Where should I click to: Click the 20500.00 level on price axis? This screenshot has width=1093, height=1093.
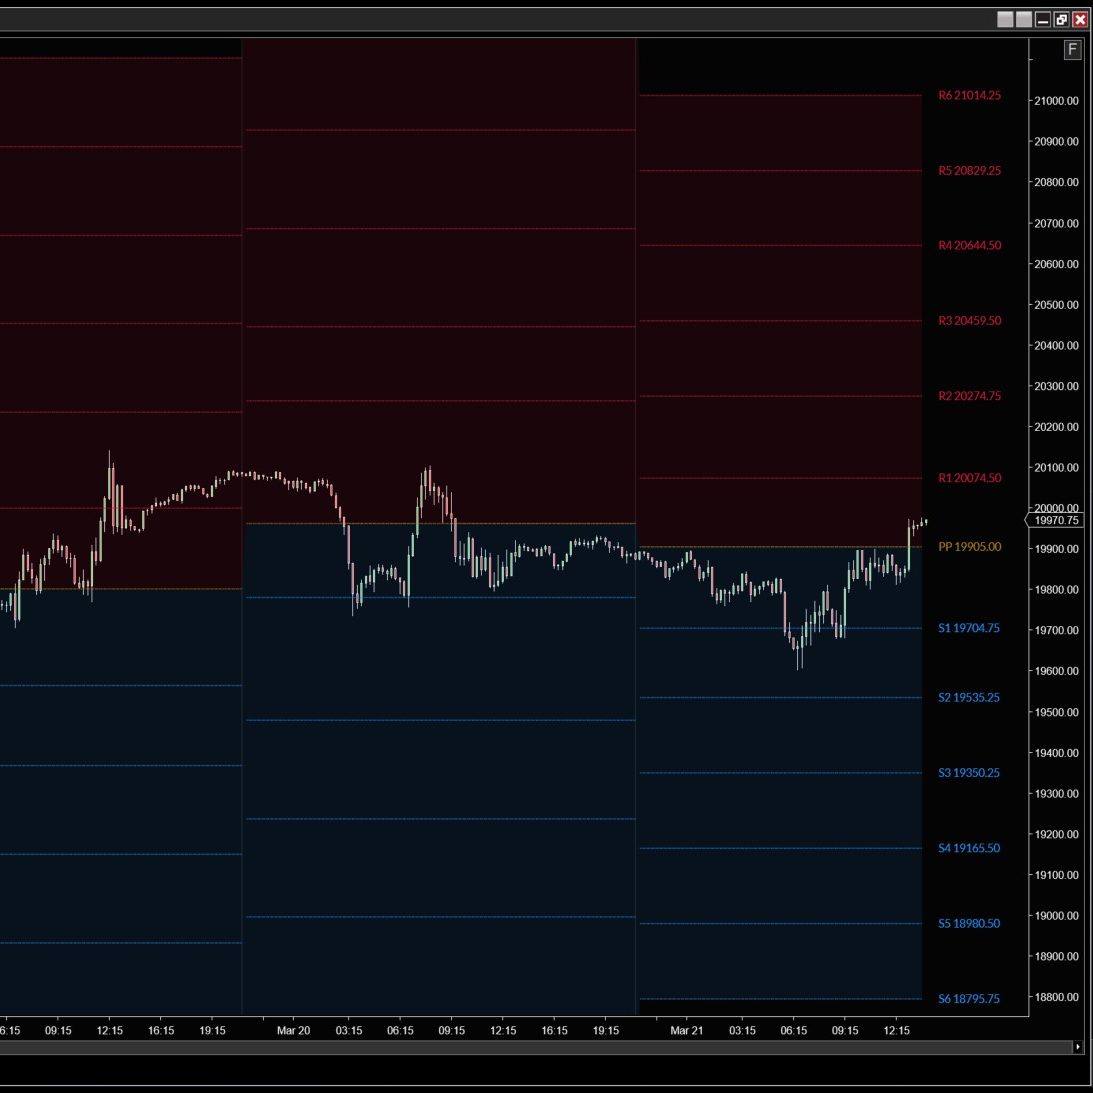(1056, 305)
